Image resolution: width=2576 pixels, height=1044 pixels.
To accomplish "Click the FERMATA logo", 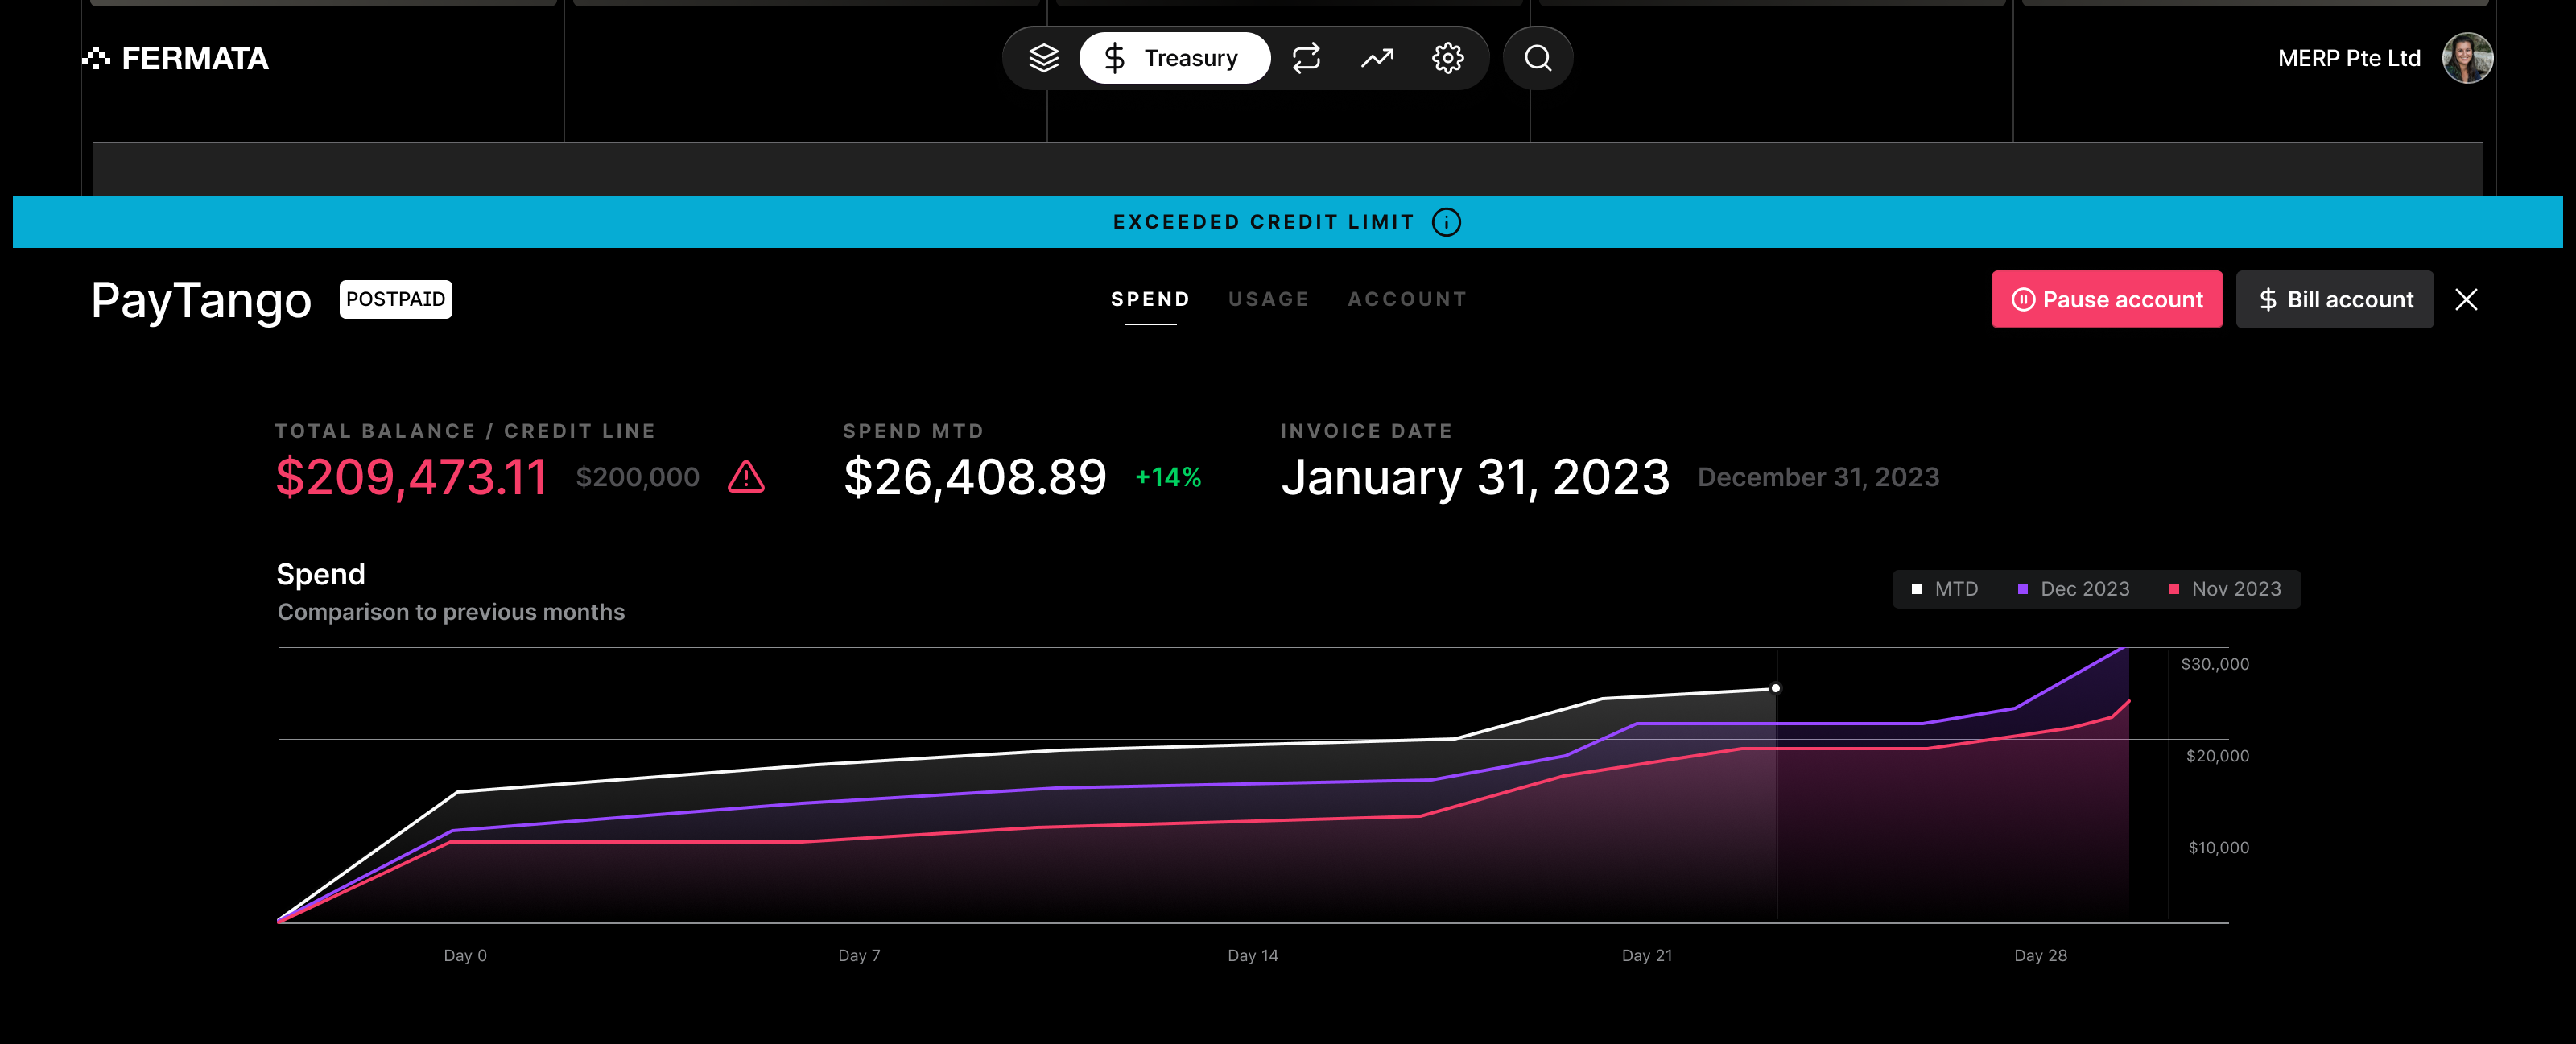I will [176, 58].
